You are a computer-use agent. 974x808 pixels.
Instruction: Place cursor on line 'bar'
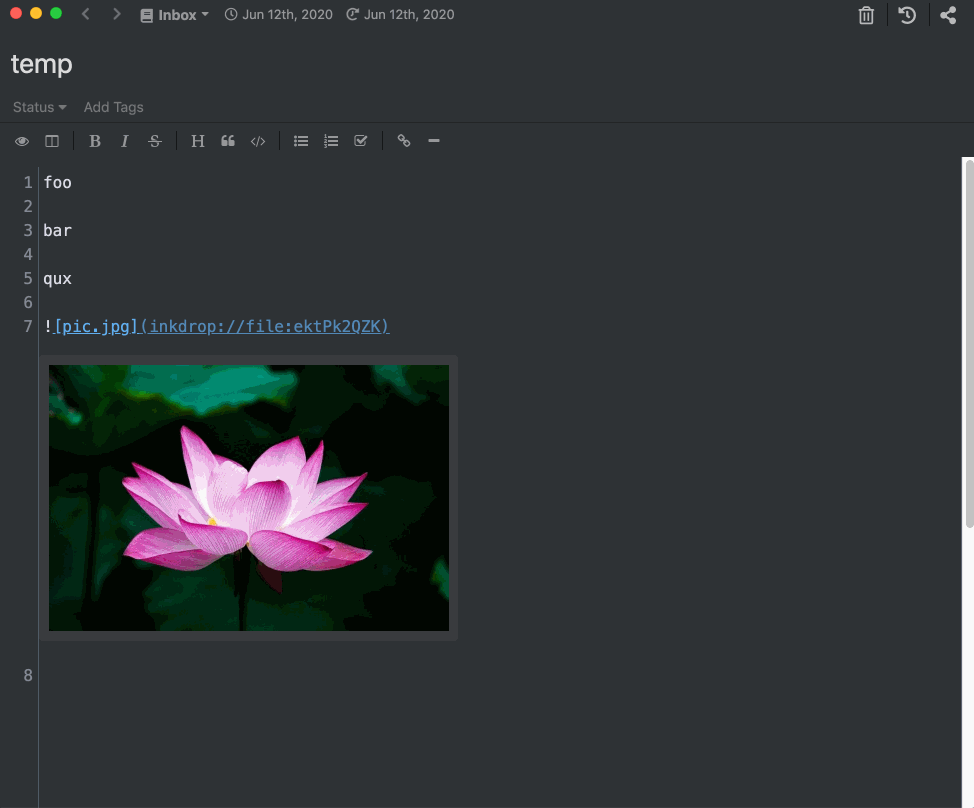click(57, 230)
